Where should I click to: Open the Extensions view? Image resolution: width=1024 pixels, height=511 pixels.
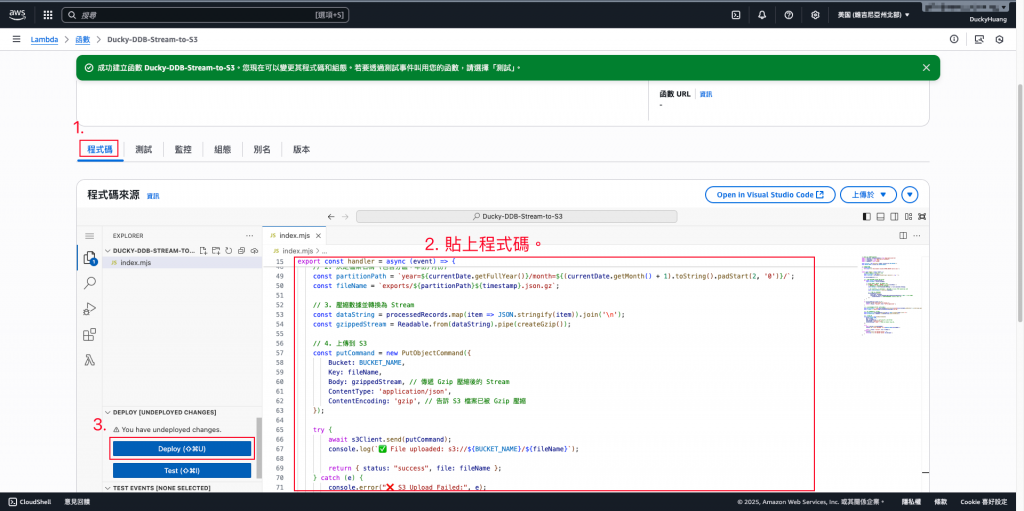pos(89,335)
